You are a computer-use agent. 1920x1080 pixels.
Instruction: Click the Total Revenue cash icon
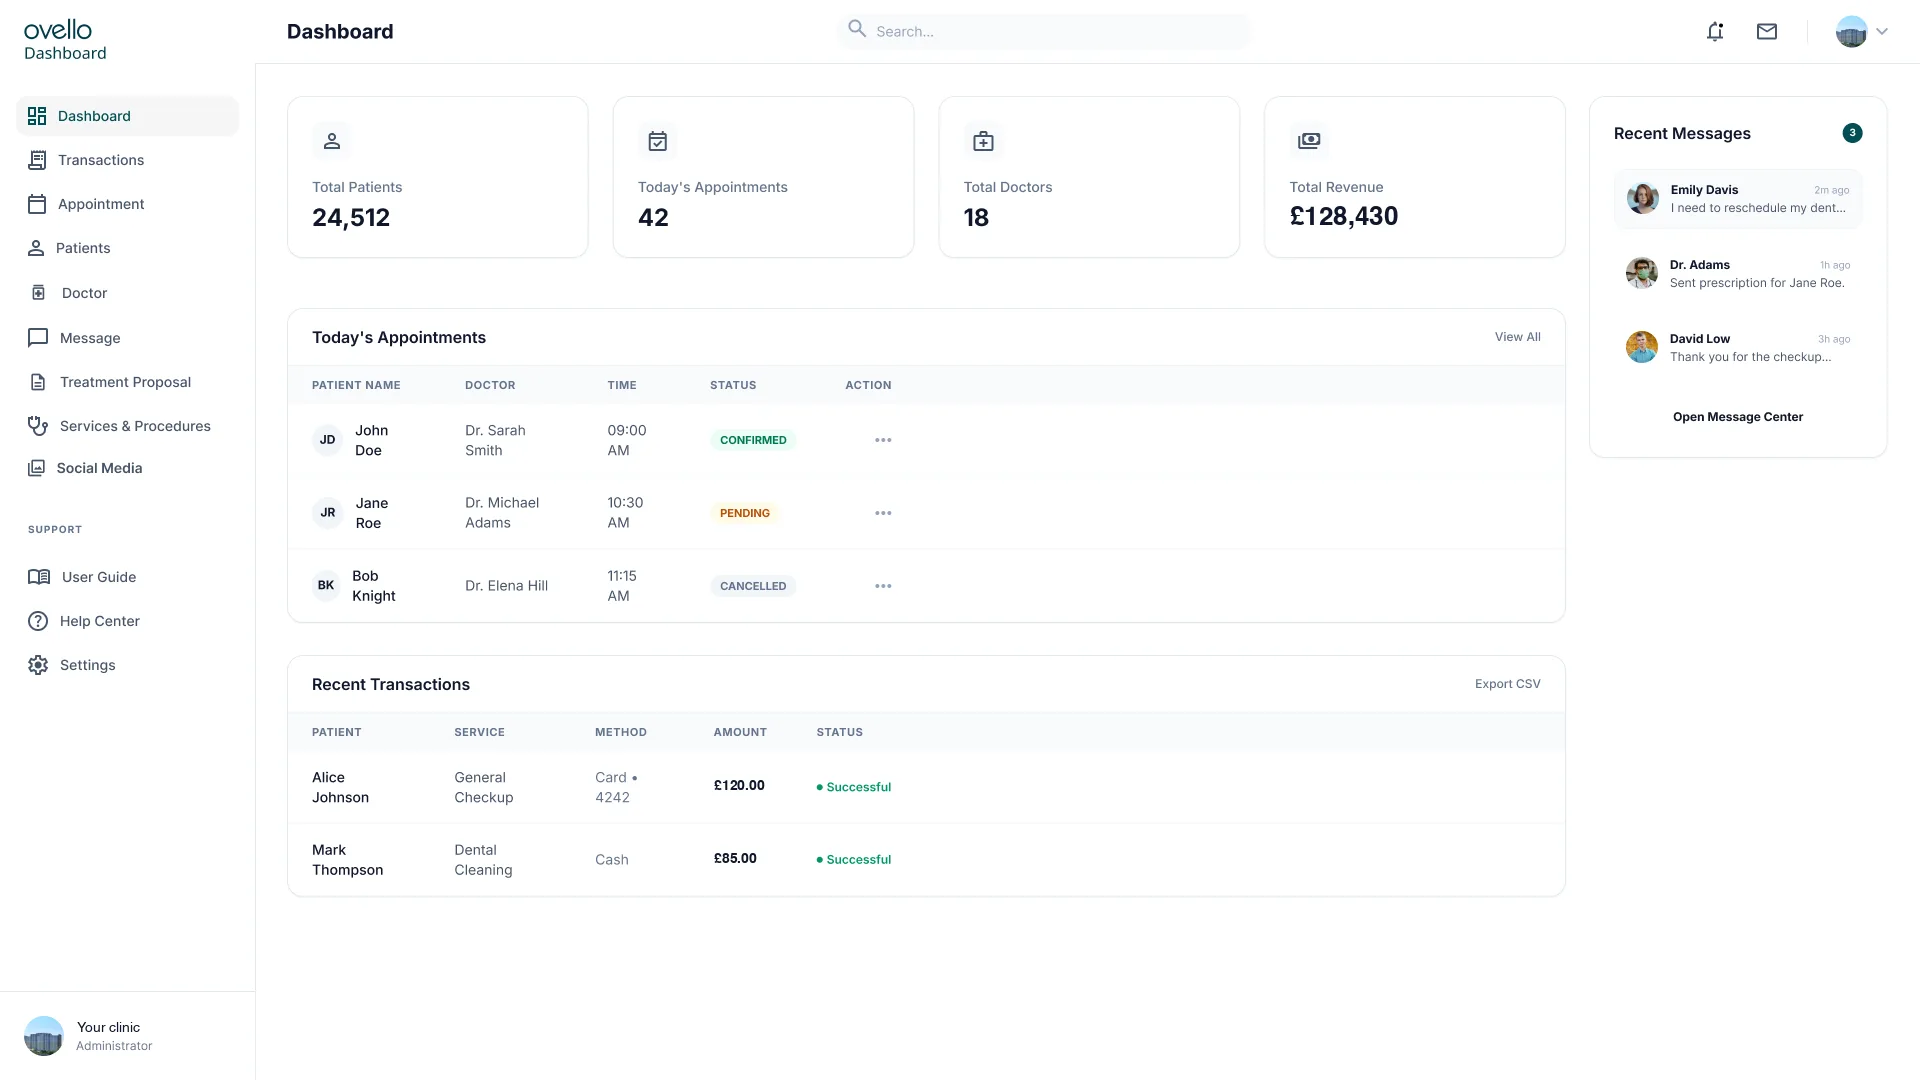point(1309,140)
